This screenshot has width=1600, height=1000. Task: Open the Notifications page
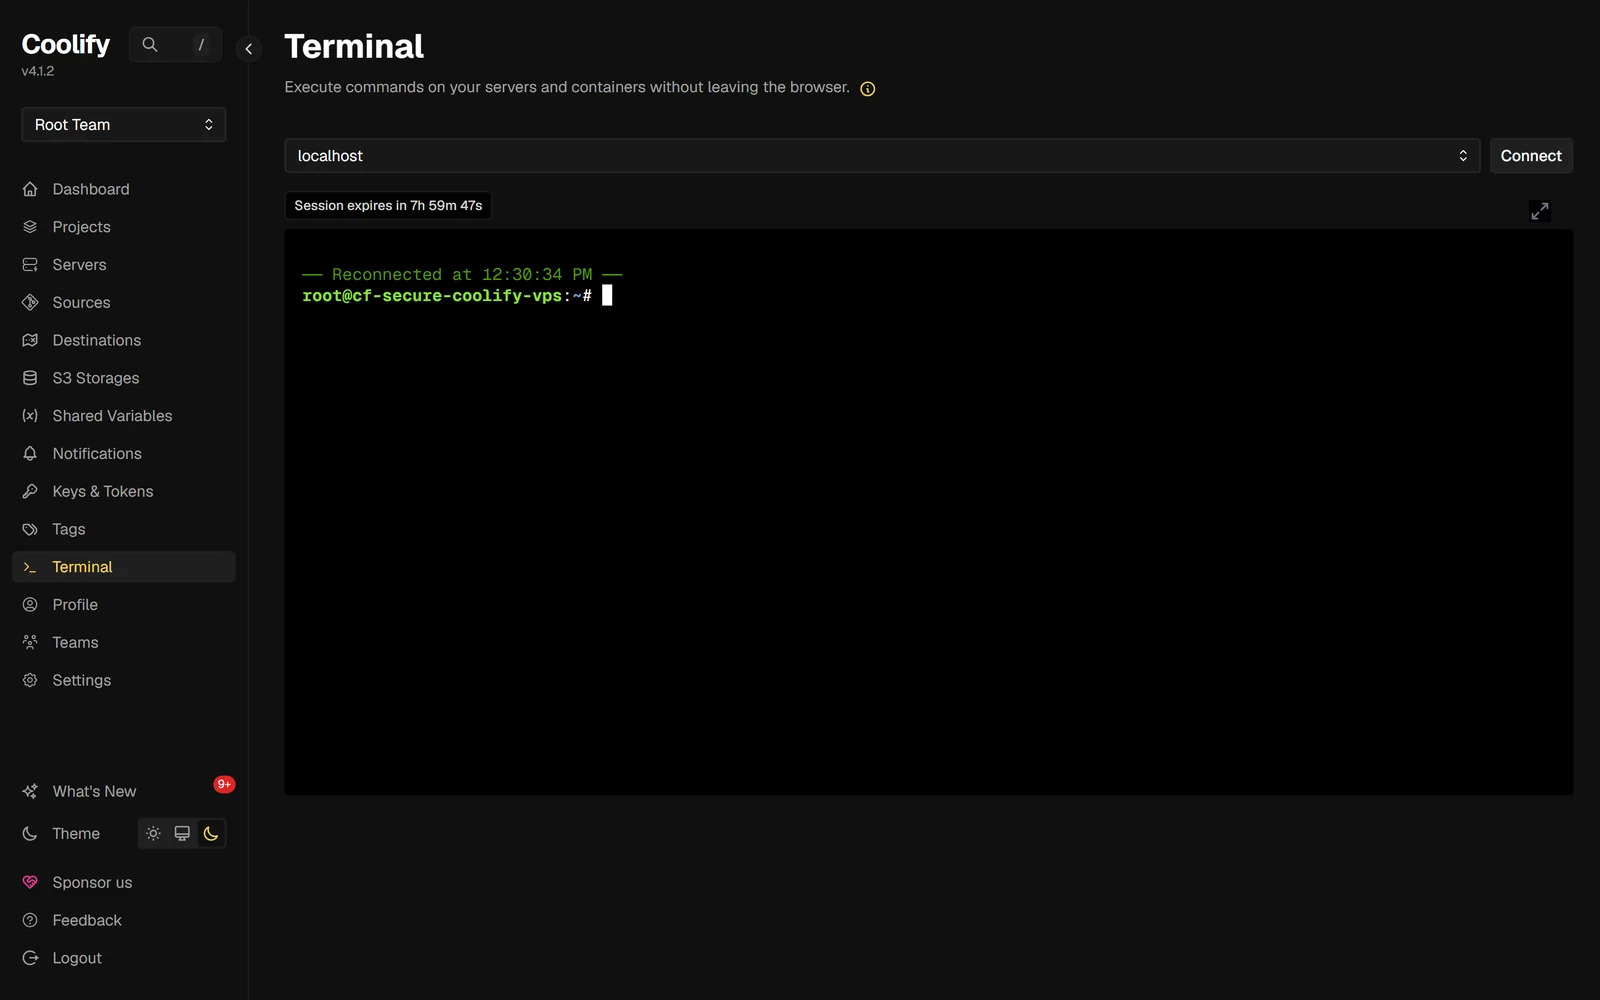124,454
